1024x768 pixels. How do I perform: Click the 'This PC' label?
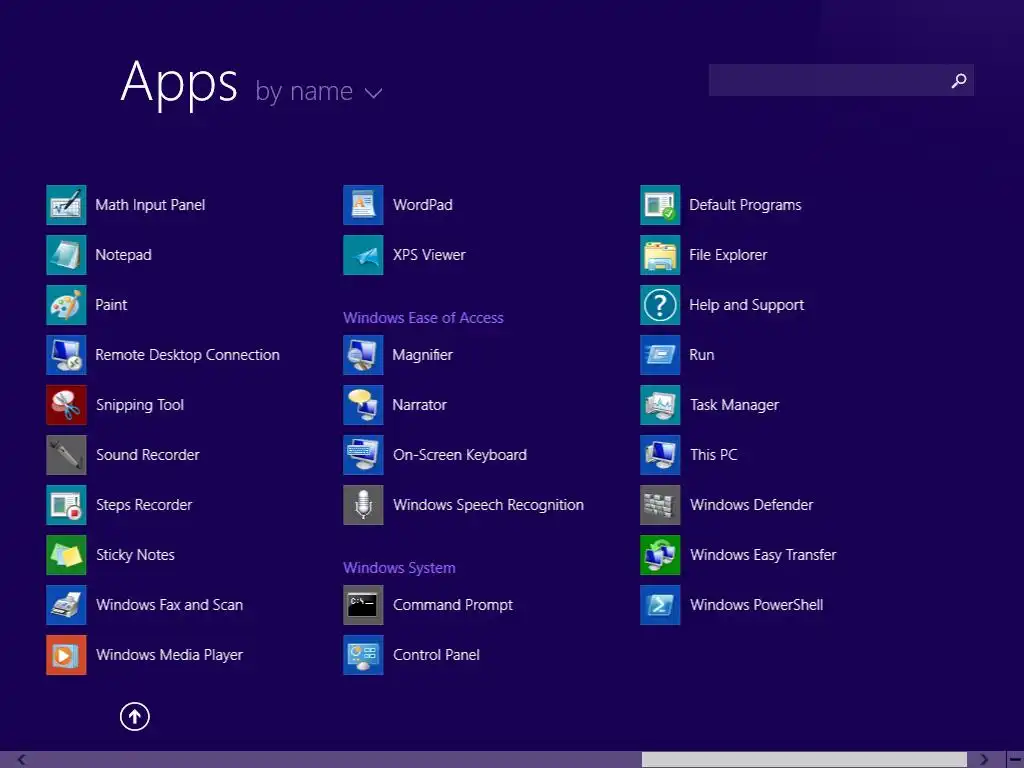click(714, 455)
